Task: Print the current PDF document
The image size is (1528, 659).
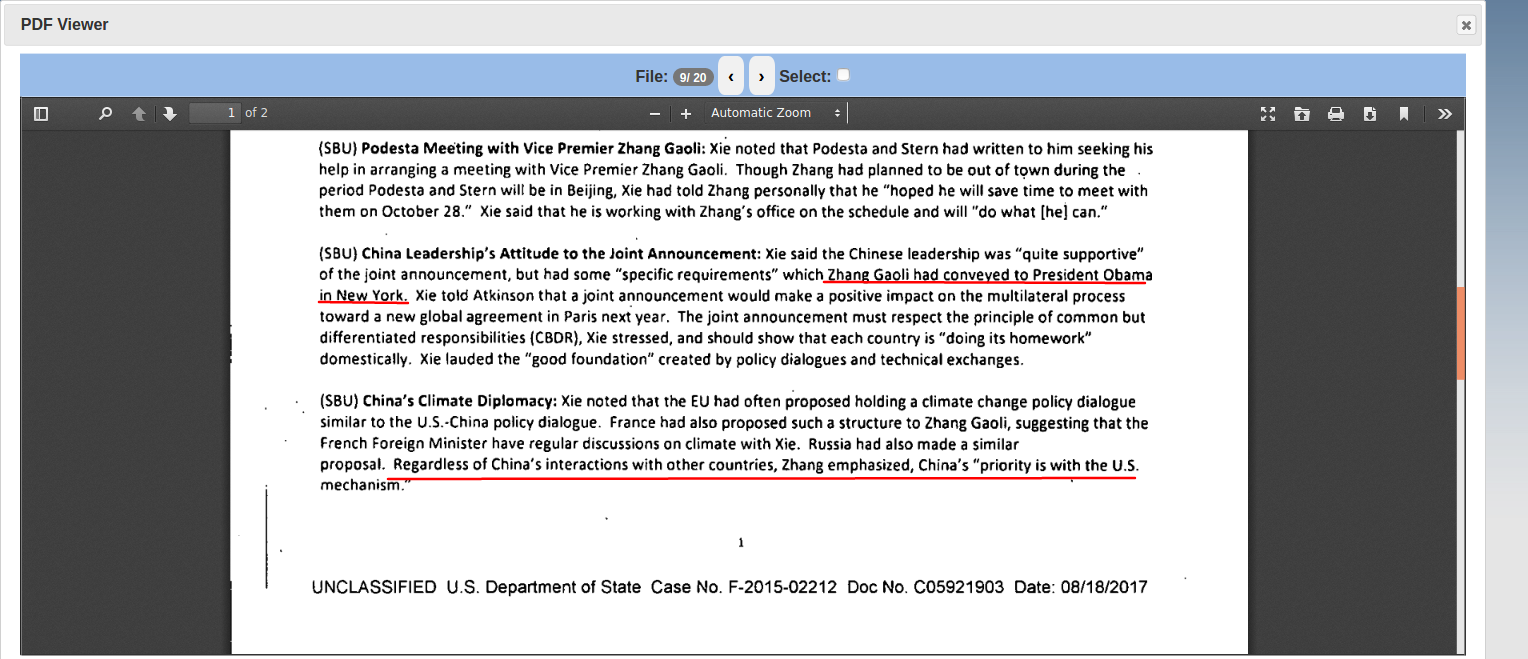Action: (1336, 114)
